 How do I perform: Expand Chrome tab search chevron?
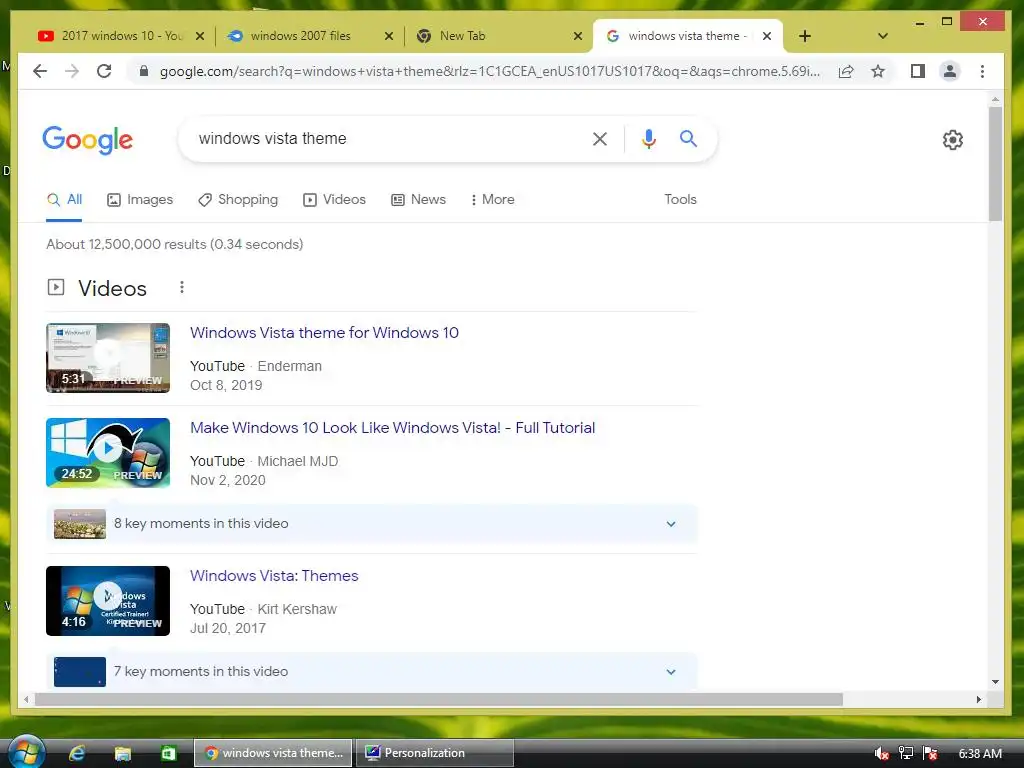(x=882, y=36)
